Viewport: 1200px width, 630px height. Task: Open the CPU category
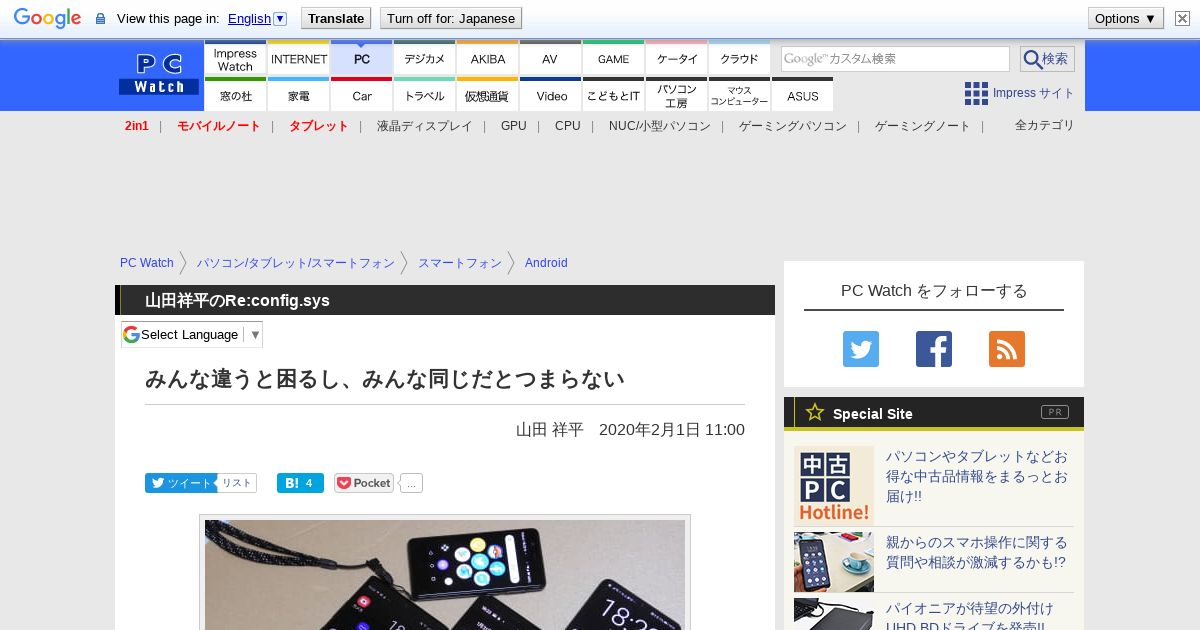point(568,126)
